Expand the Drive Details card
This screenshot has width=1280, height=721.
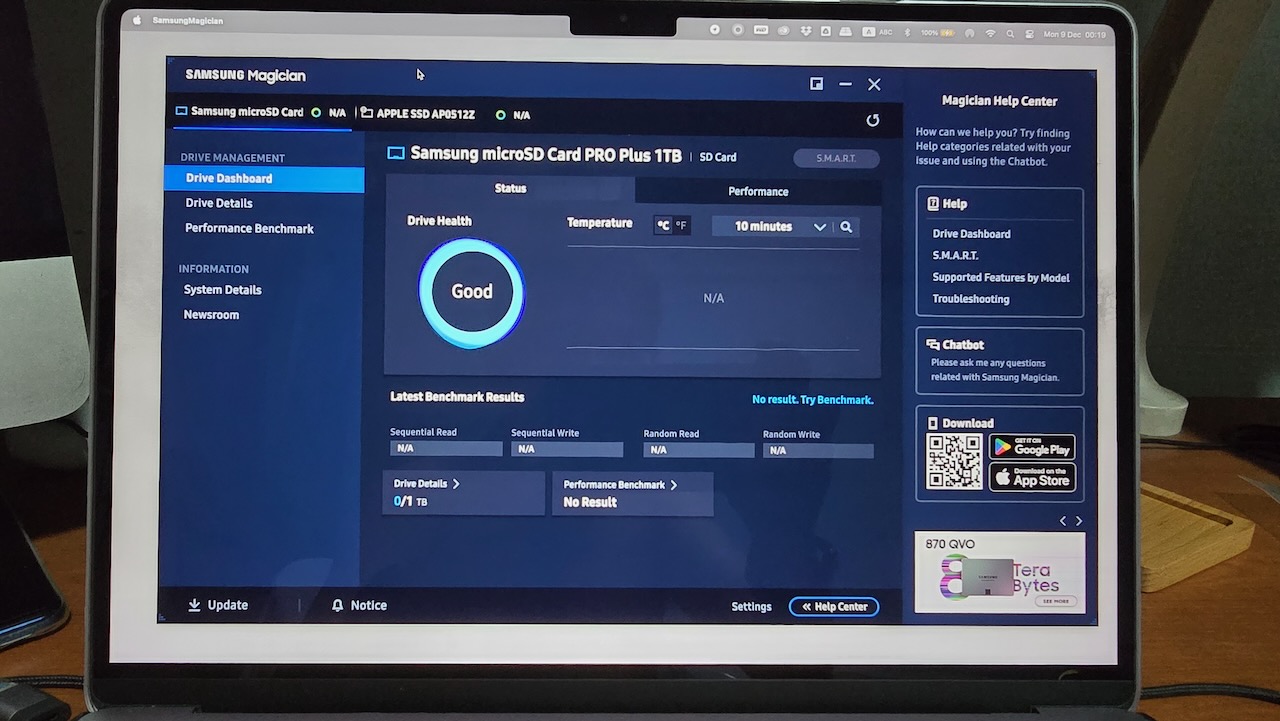point(456,484)
